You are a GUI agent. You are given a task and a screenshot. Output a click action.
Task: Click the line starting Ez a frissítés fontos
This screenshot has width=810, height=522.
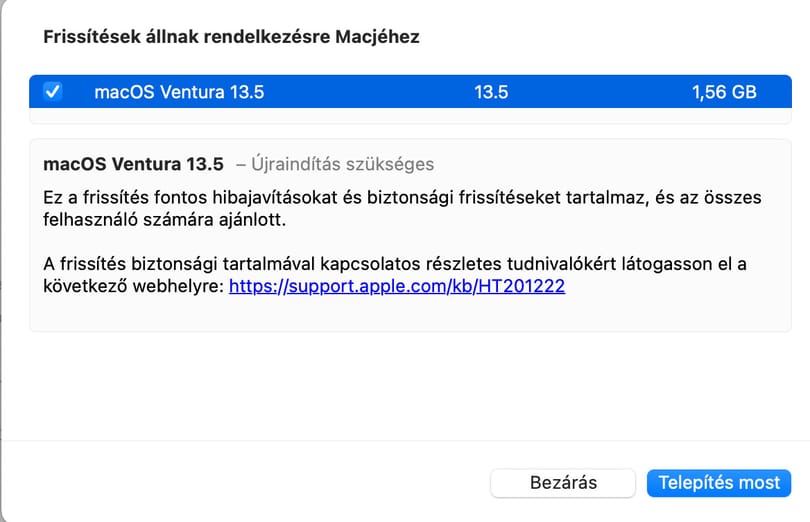pos(402,197)
